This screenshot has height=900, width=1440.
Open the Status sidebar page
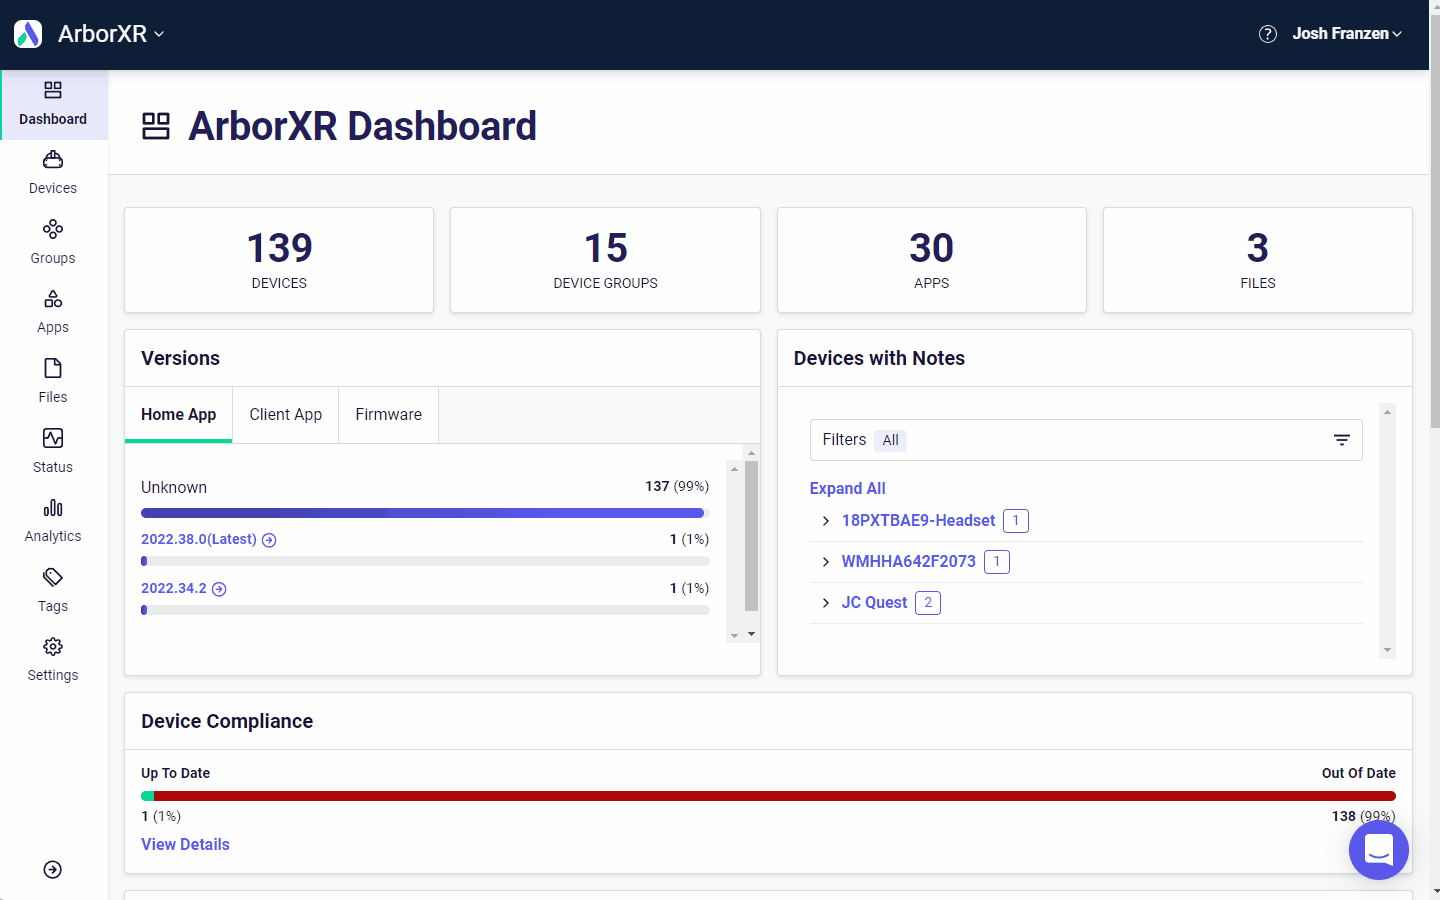53,452
